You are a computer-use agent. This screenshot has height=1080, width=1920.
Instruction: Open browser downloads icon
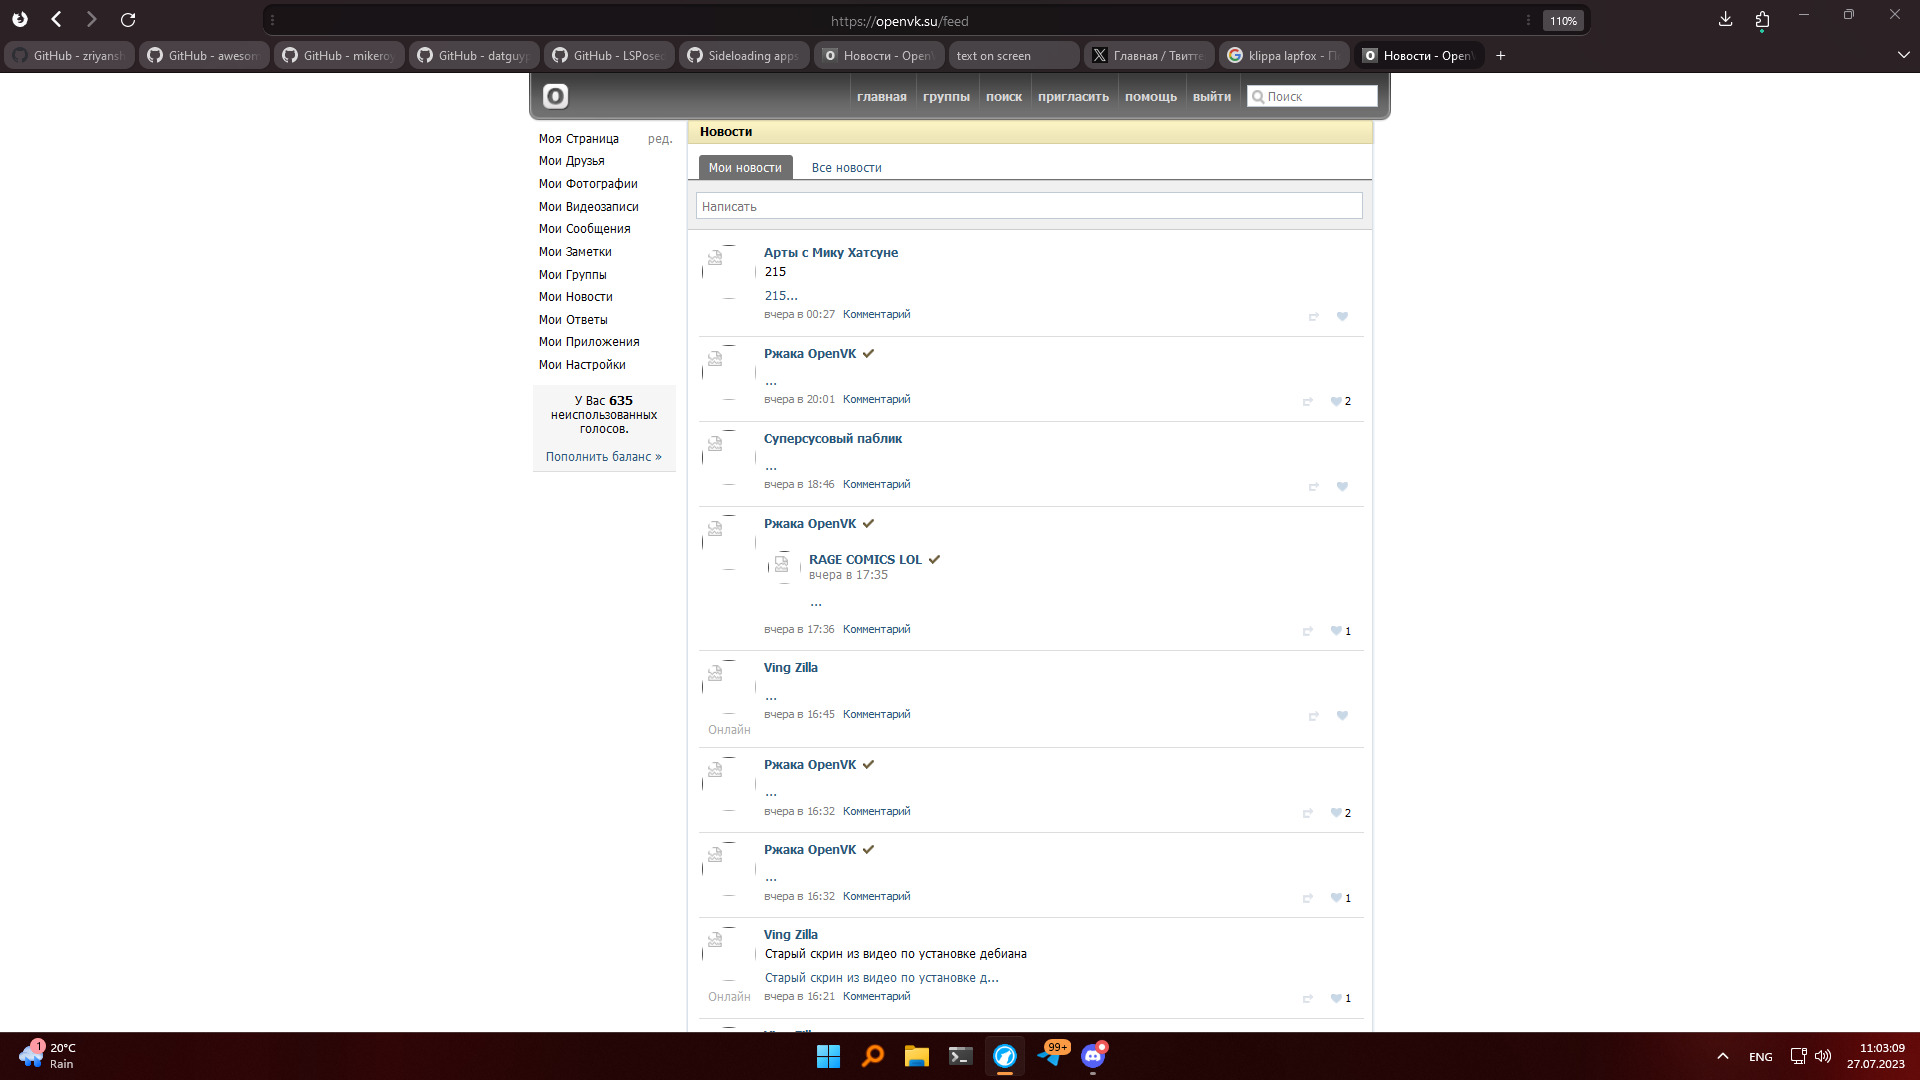[x=1725, y=20]
